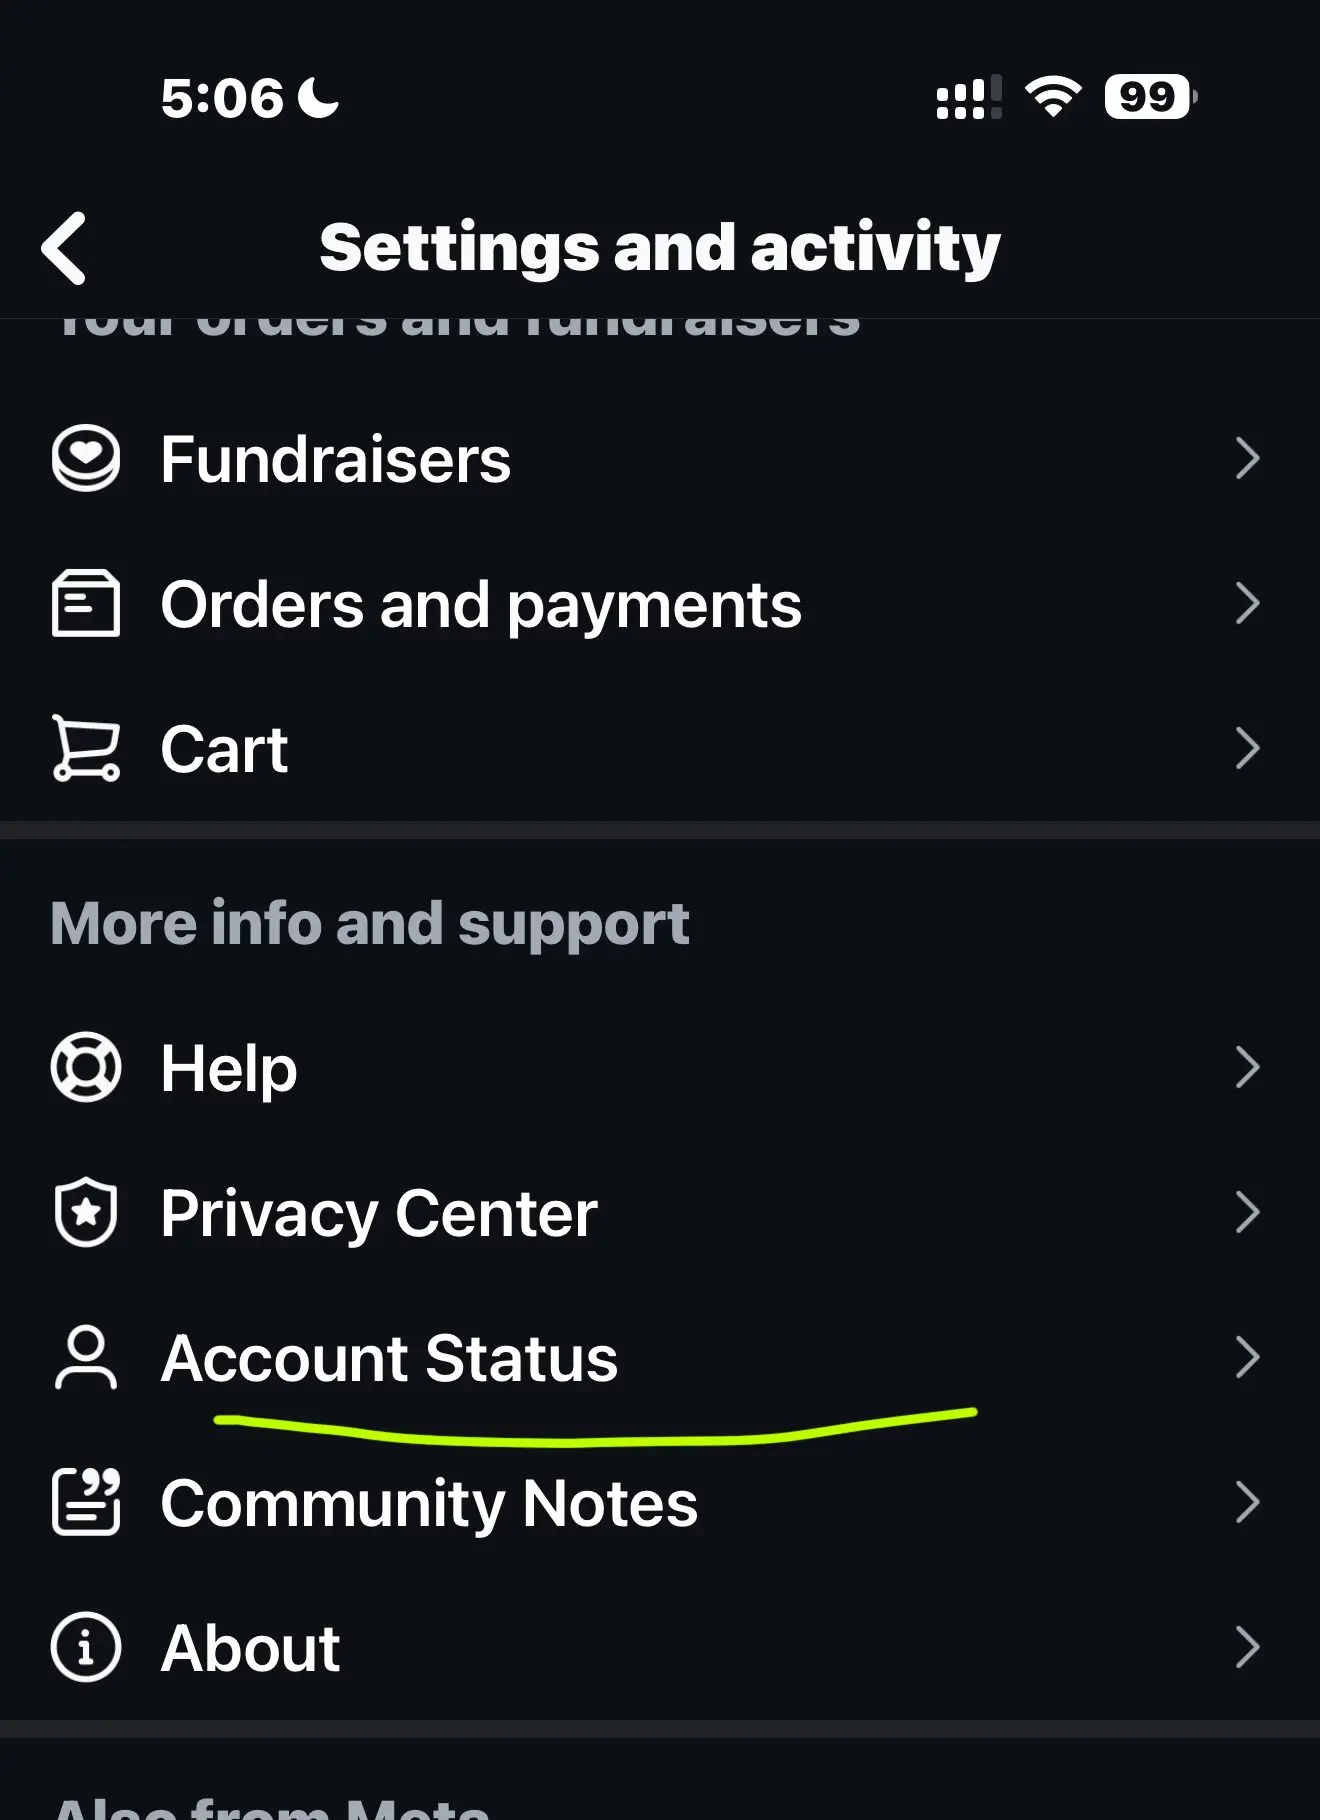1320x1820 pixels.
Task: Open the Privacy Center menu item
Action: point(660,1212)
